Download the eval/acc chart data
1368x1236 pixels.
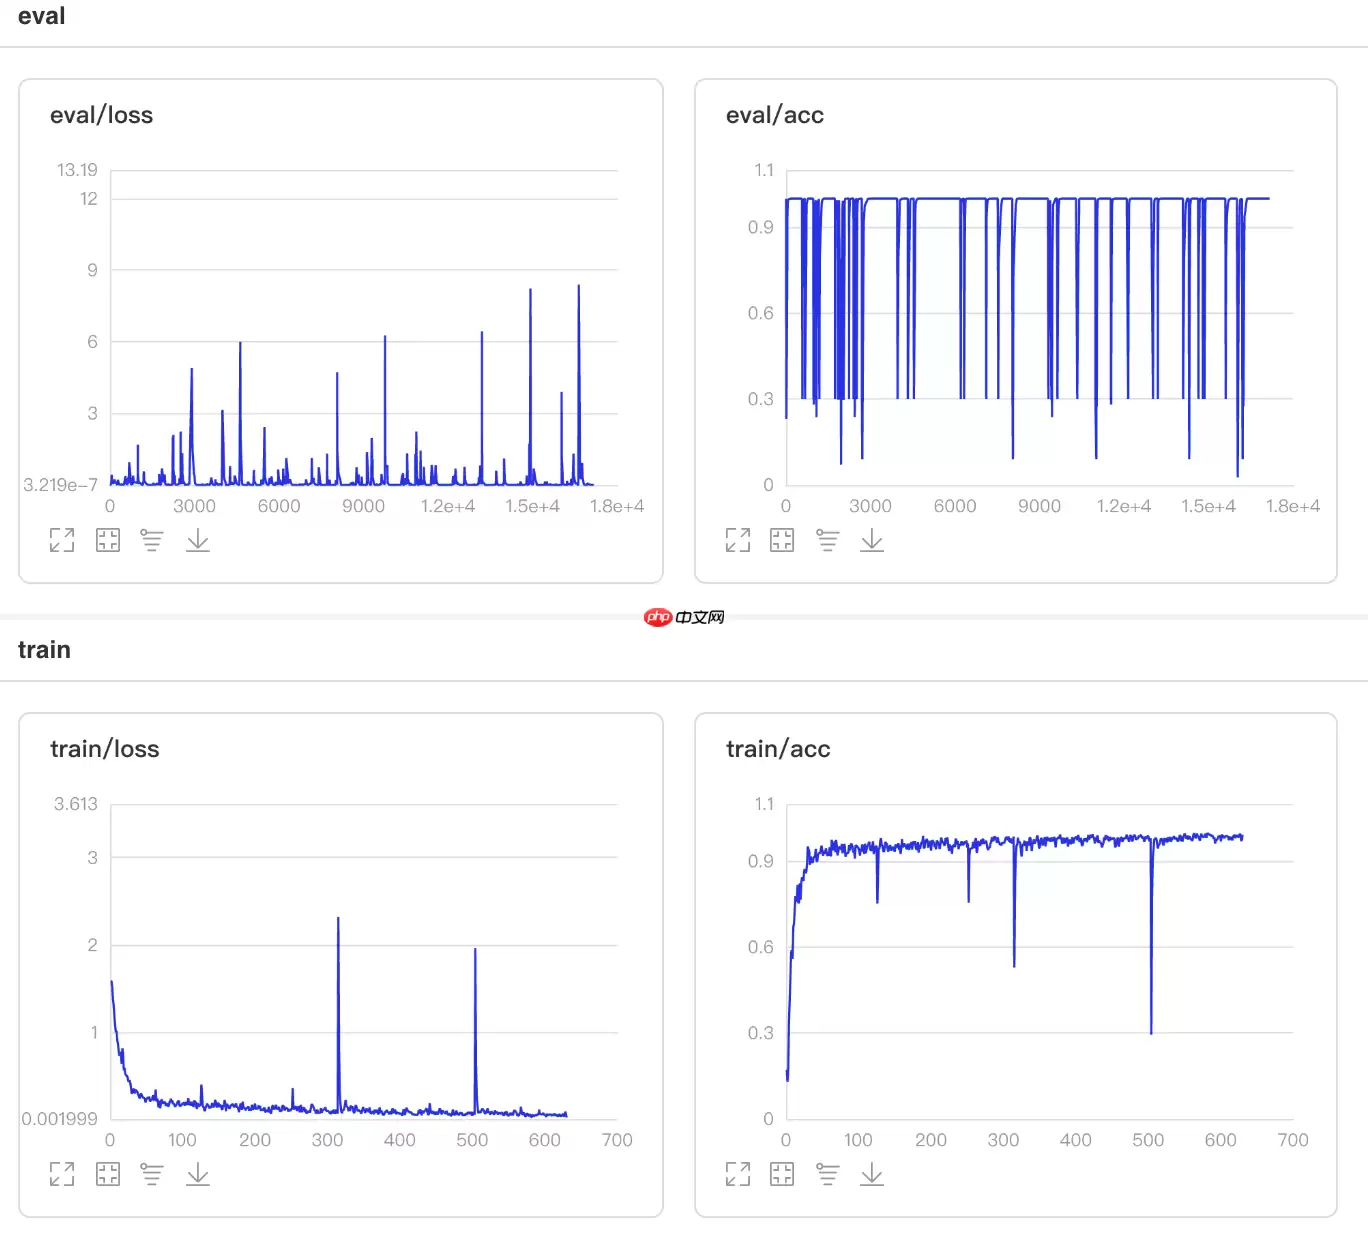(x=872, y=541)
